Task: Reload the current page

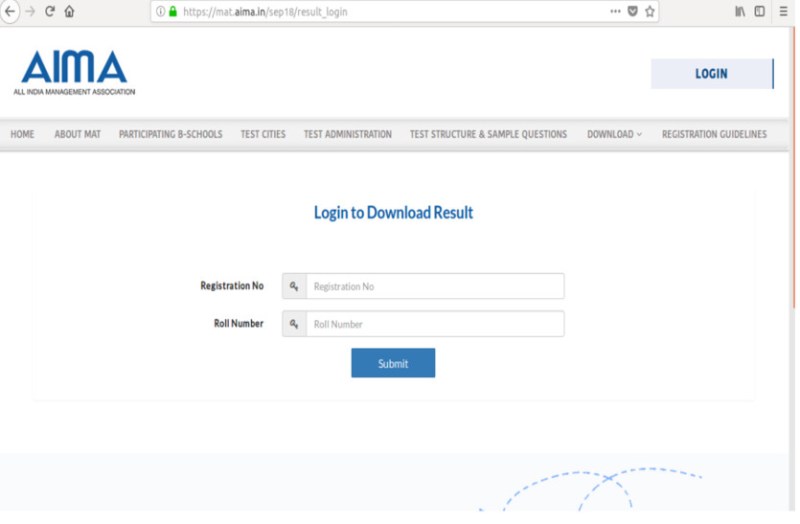Action: (x=49, y=12)
